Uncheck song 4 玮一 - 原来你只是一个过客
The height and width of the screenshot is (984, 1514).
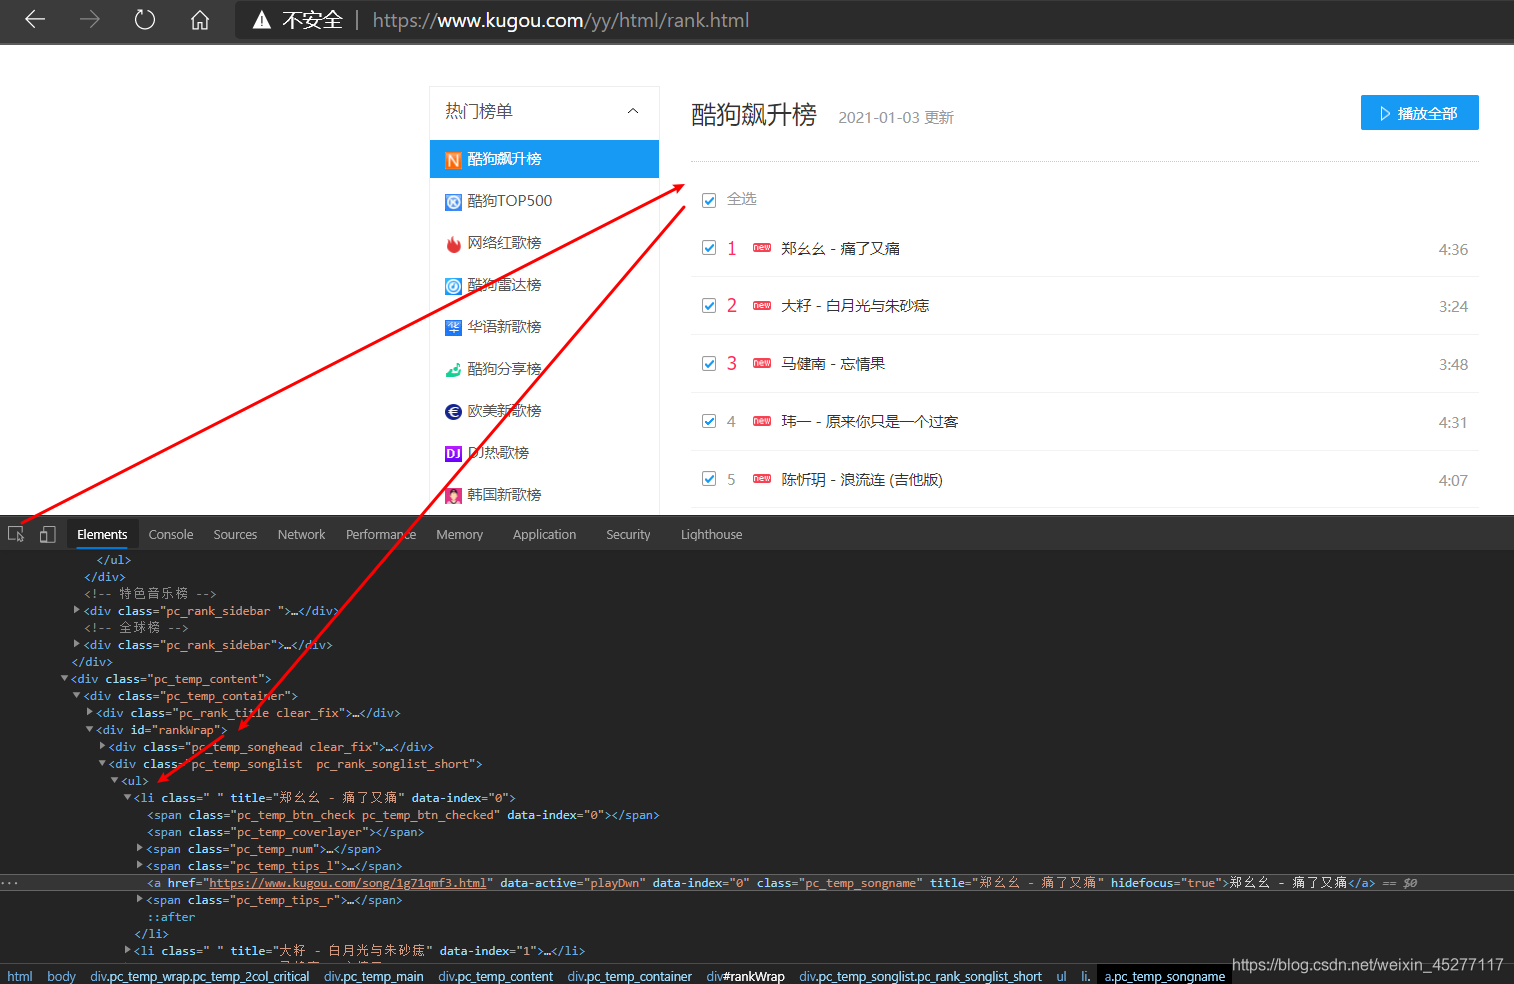(709, 422)
